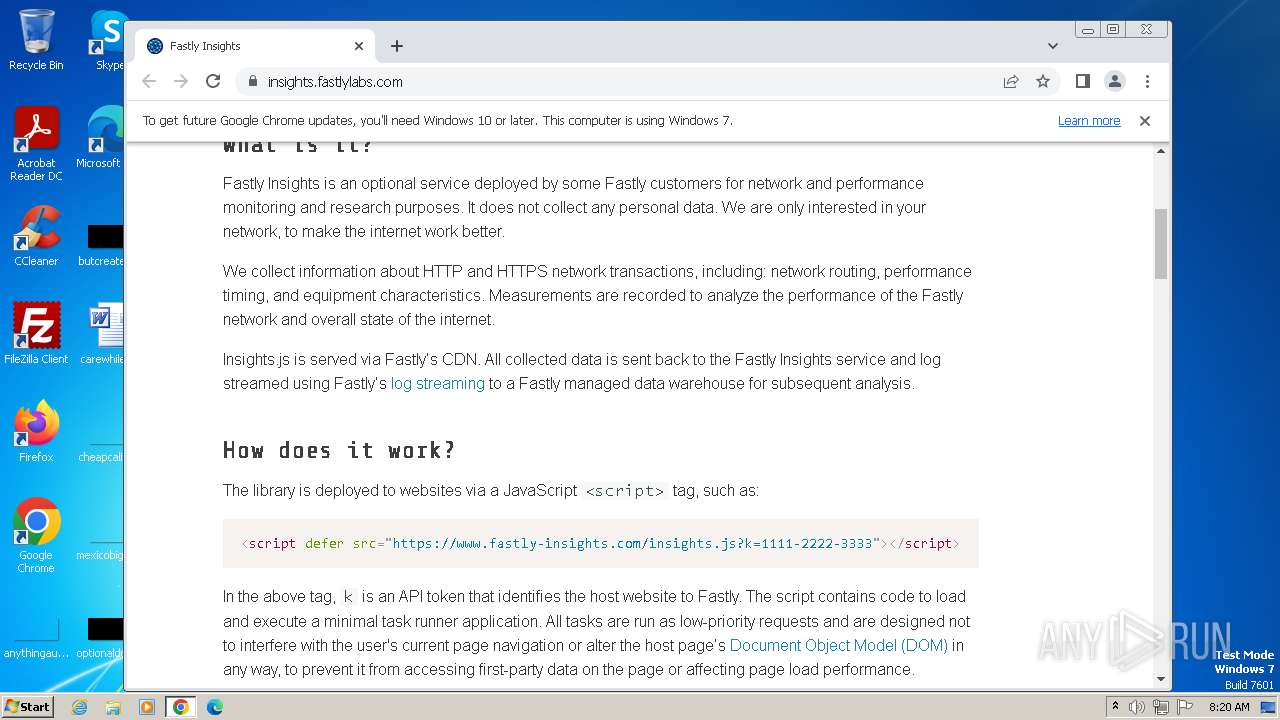Click the volume speaker tray icon
The image size is (1280, 720).
pyautogui.click(x=1137, y=707)
